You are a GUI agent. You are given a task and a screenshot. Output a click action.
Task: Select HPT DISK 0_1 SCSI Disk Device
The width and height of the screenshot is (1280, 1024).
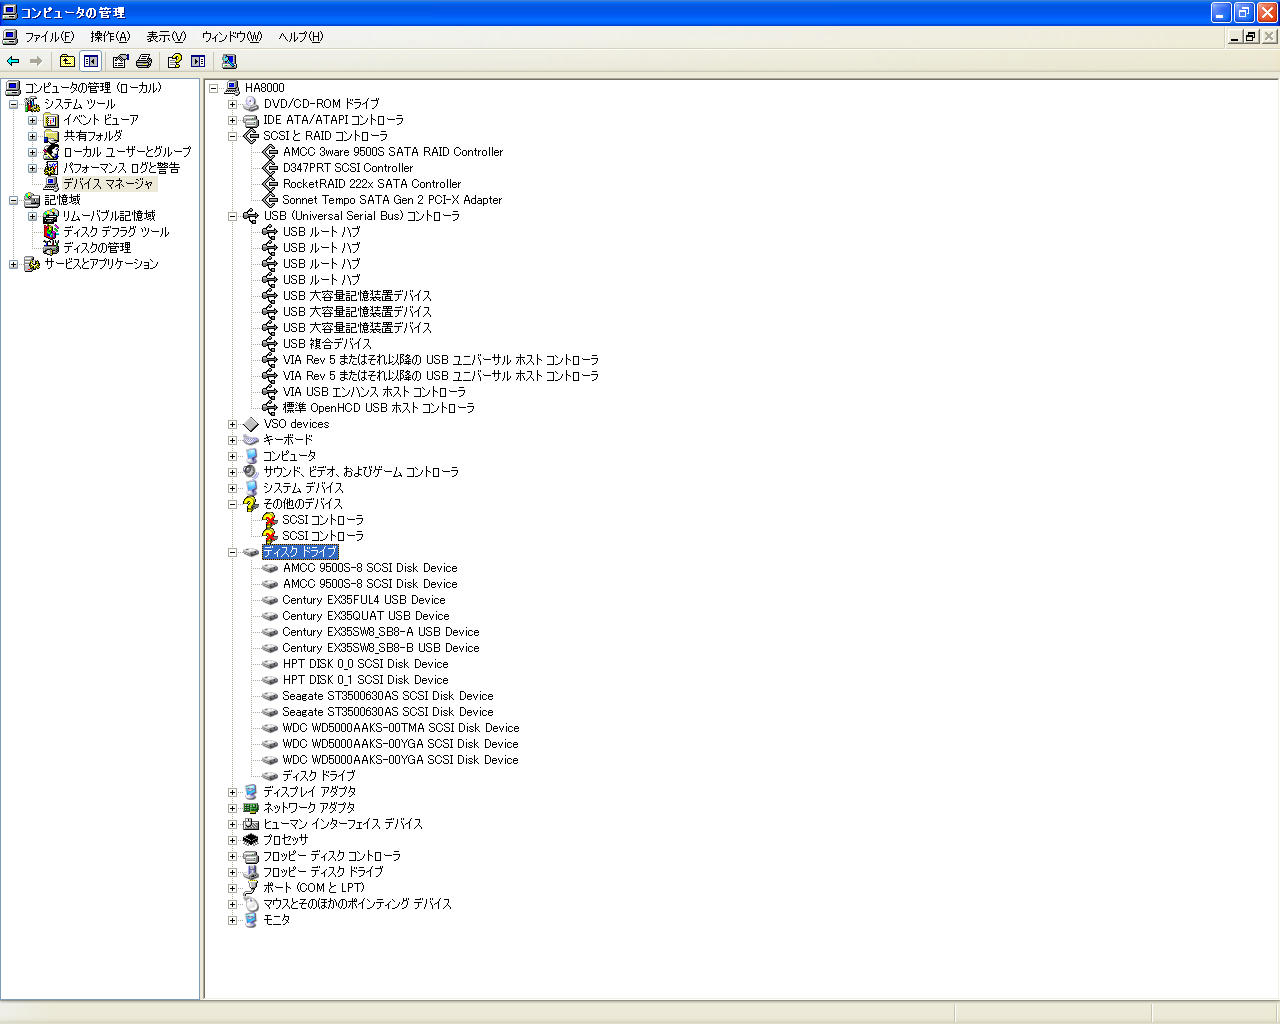click(x=366, y=680)
